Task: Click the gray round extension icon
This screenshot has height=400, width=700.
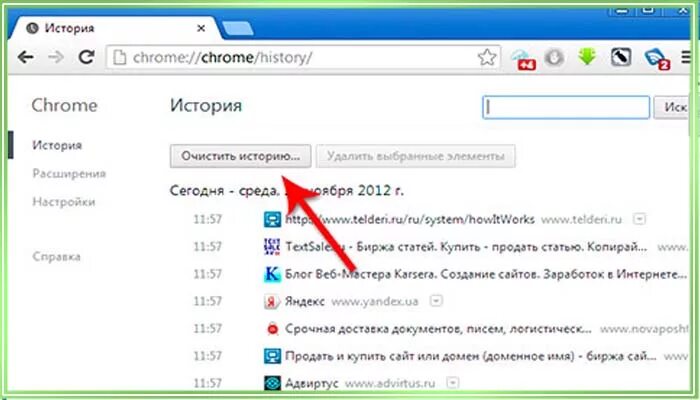Action: [x=554, y=58]
